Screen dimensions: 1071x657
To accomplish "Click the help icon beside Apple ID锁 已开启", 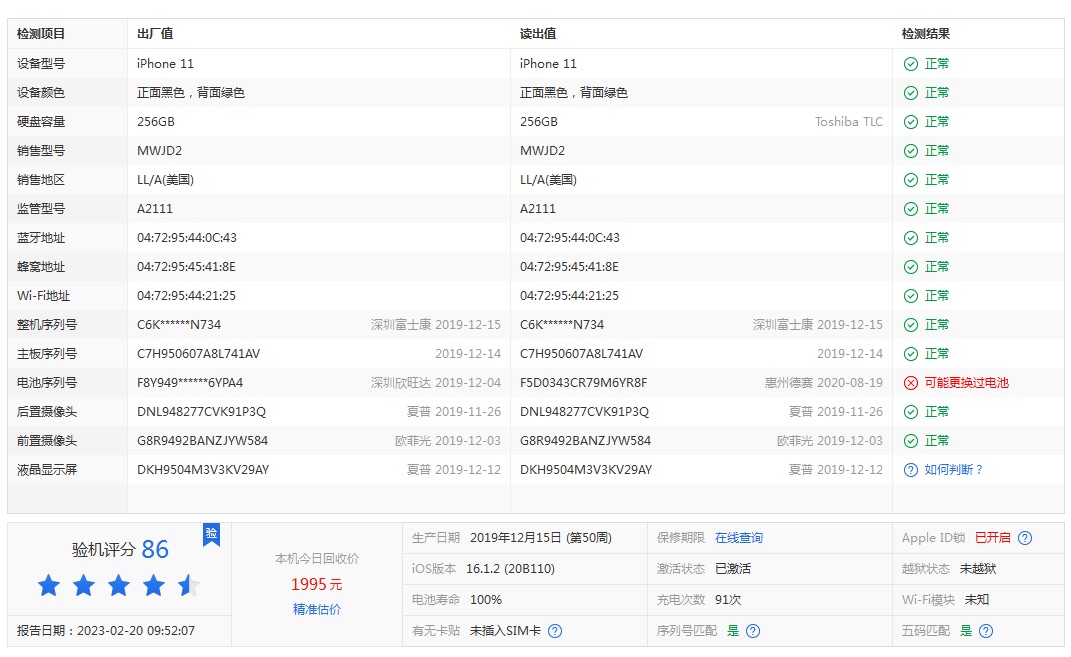I will click(x=1025, y=538).
